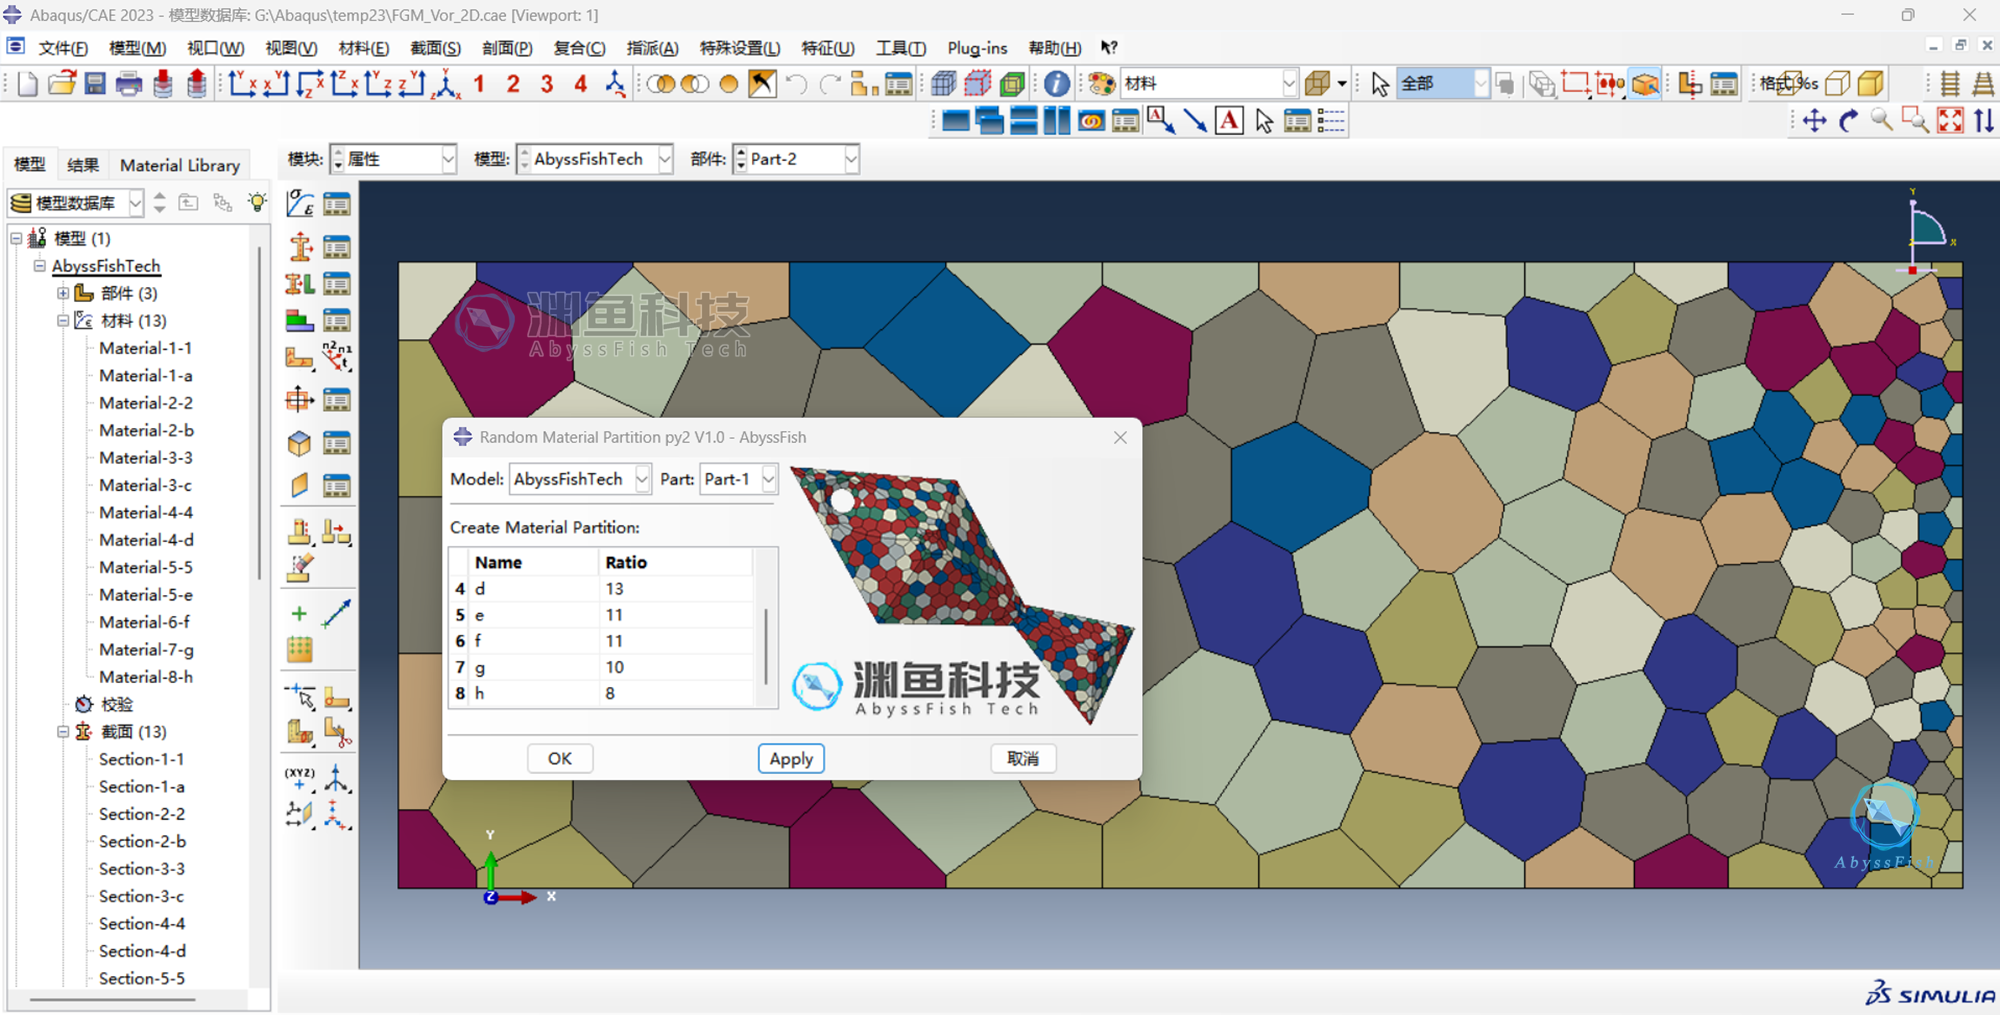This screenshot has height=1015, width=2000.
Task: Auto-fit the view to the viewport
Action: coord(1950,121)
